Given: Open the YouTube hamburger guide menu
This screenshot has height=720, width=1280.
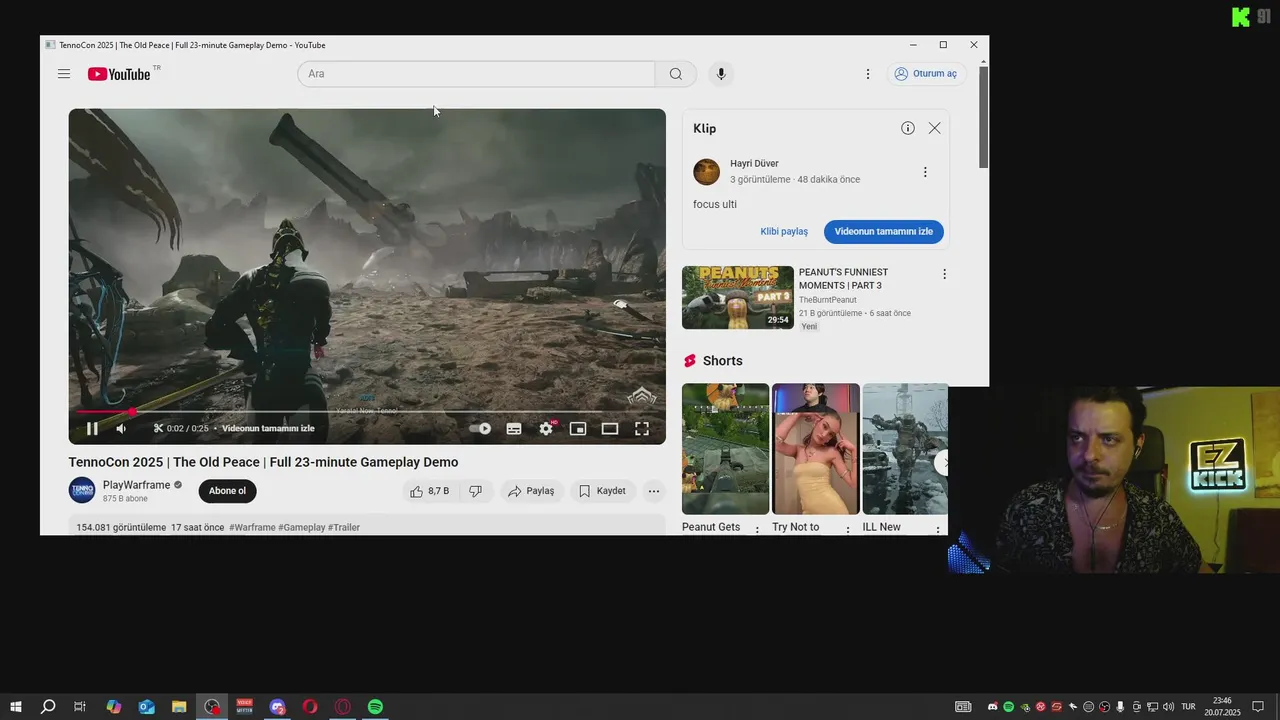Looking at the screenshot, I should click(64, 74).
